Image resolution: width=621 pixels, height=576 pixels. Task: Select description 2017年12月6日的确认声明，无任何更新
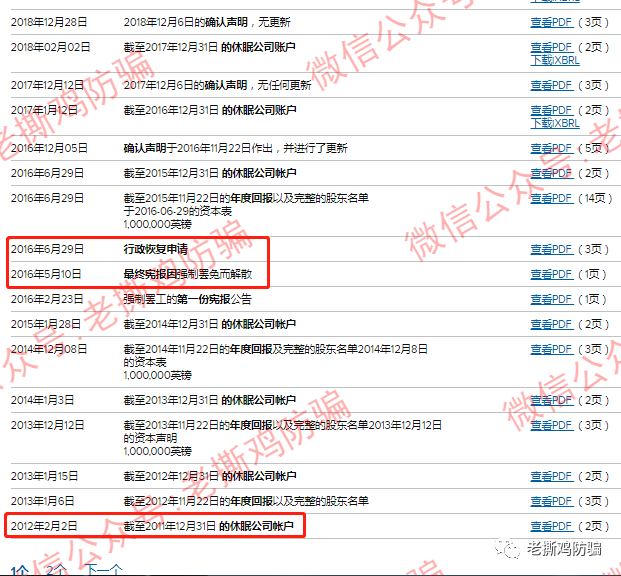(217, 85)
